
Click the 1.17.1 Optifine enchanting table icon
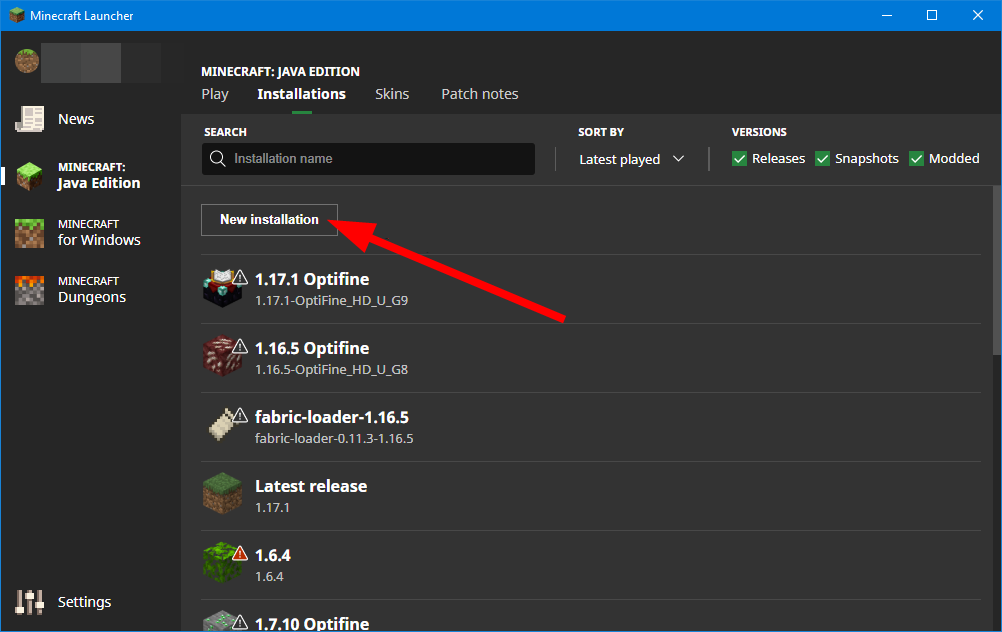[222, 288]
